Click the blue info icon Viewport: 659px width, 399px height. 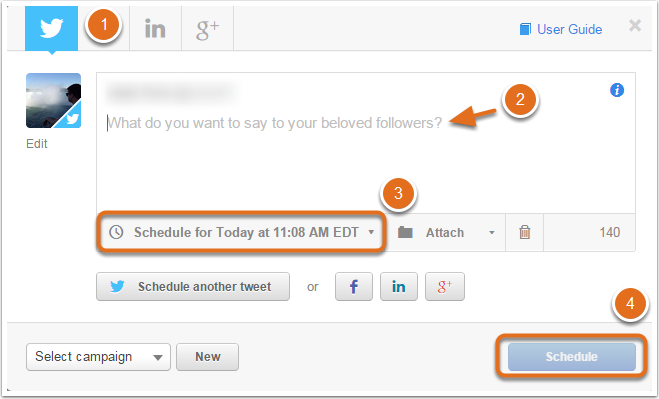pos(617,90)
